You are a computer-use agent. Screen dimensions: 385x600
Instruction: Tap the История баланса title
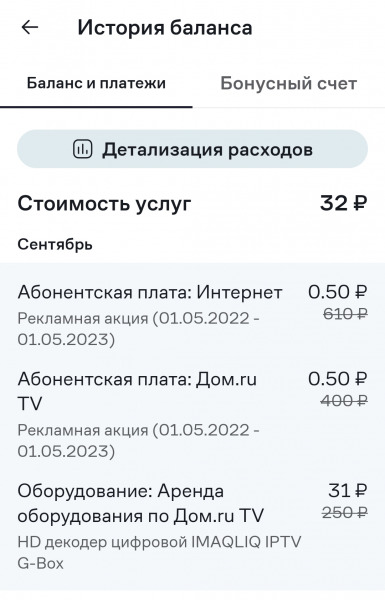coord(165,28)
